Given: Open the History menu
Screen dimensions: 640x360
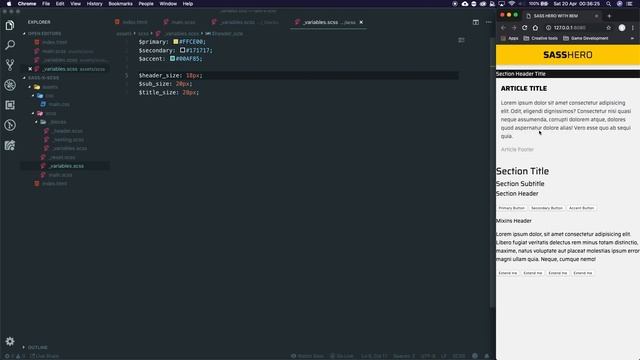Looking at the screenshot, I should [94, 4].
